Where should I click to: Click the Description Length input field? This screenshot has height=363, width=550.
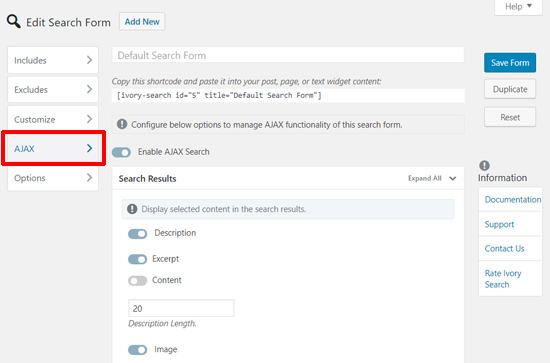(x=181, y=308)
